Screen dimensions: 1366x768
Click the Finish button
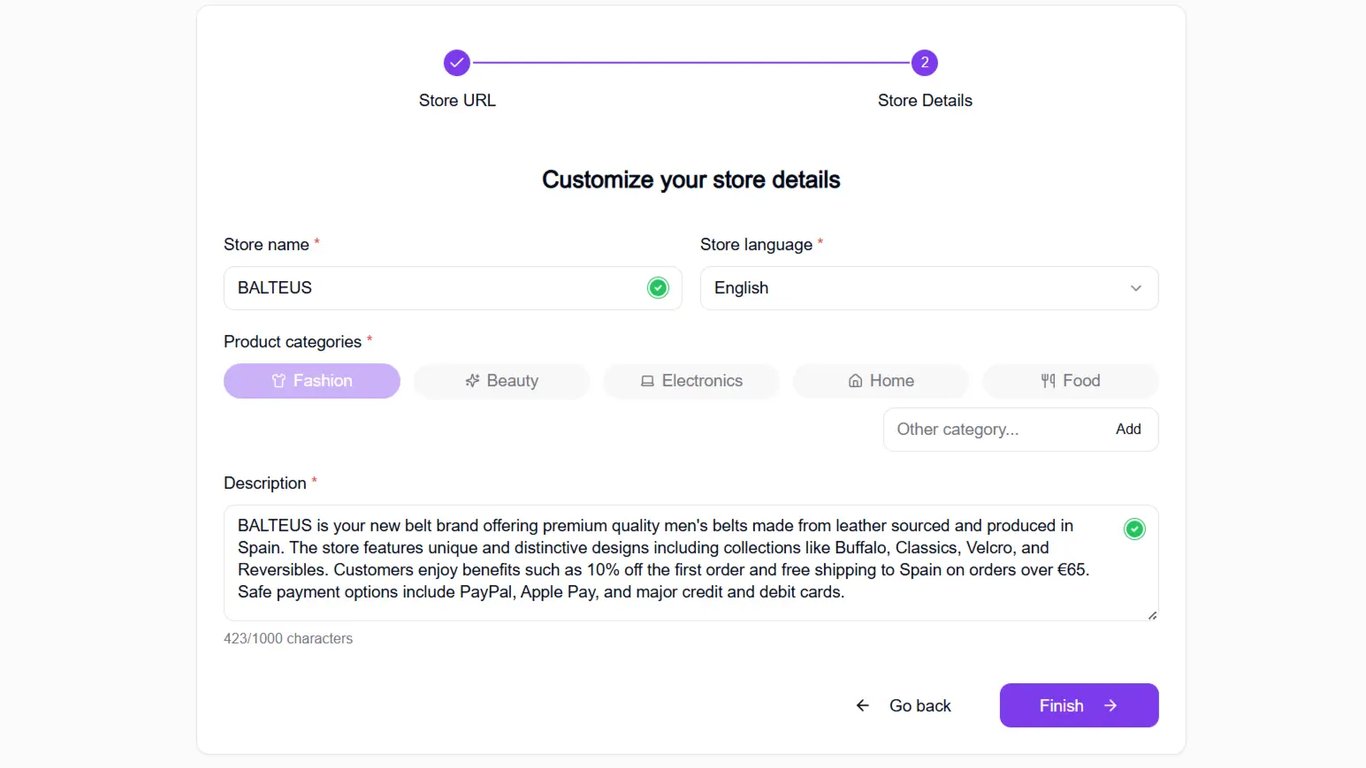tap(1079, 705)
